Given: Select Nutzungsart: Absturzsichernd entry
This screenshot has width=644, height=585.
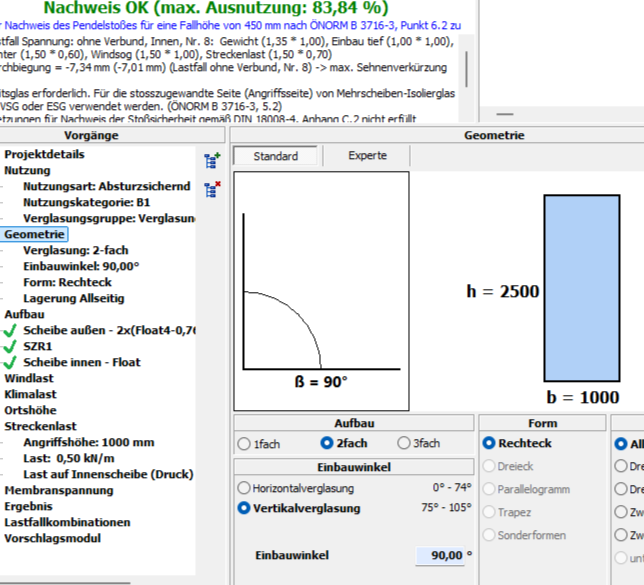Looking at the screenshot, I should 107,187.
